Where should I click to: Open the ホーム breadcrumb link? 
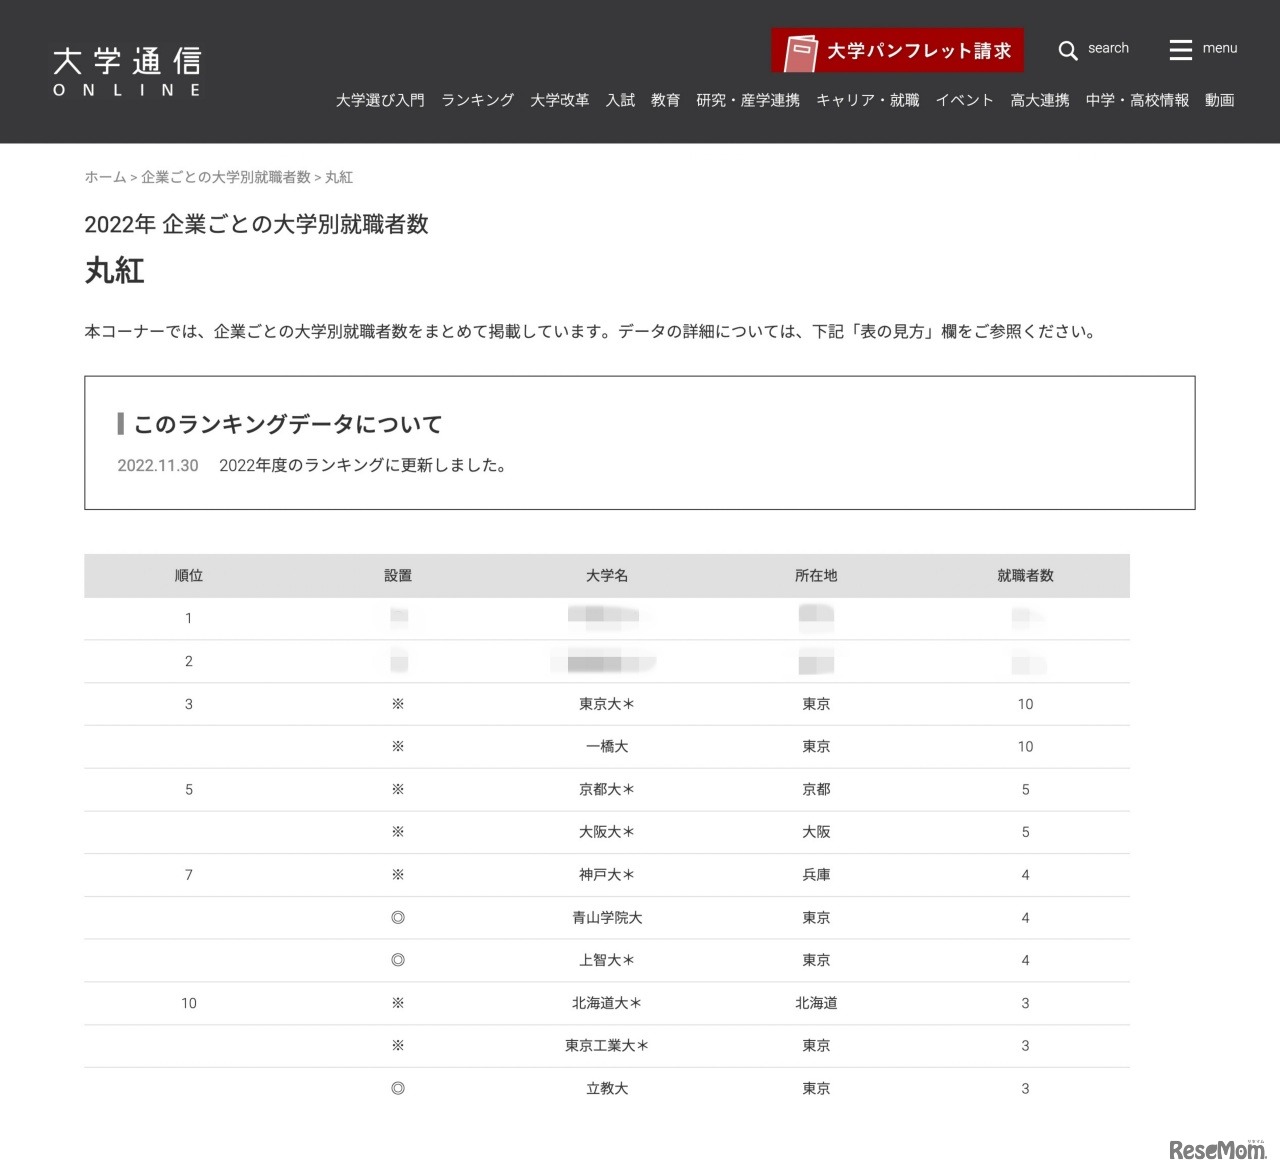pos(104,177)
